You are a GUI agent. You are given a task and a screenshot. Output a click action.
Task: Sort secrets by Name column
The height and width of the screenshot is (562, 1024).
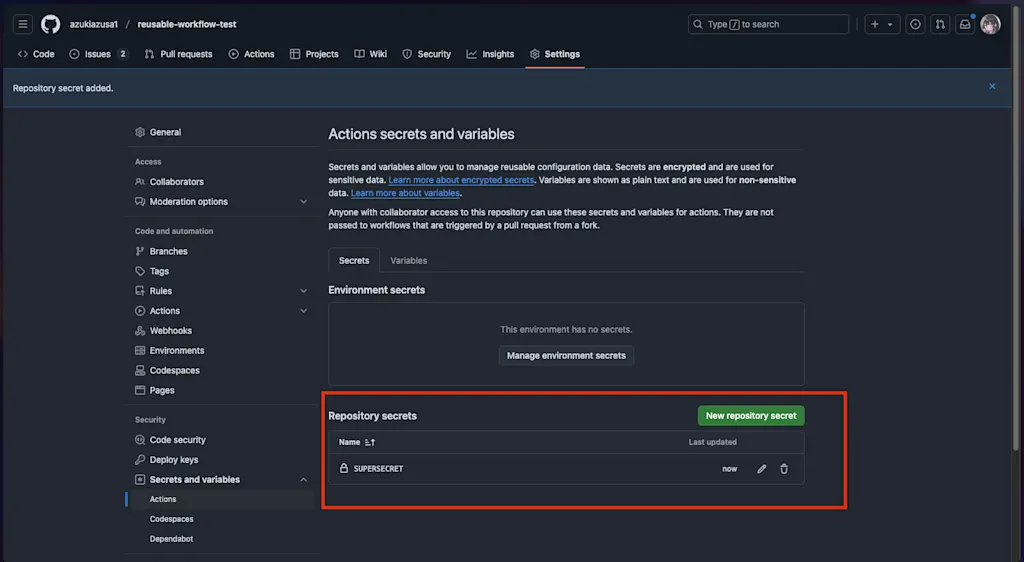pos(357,442)
